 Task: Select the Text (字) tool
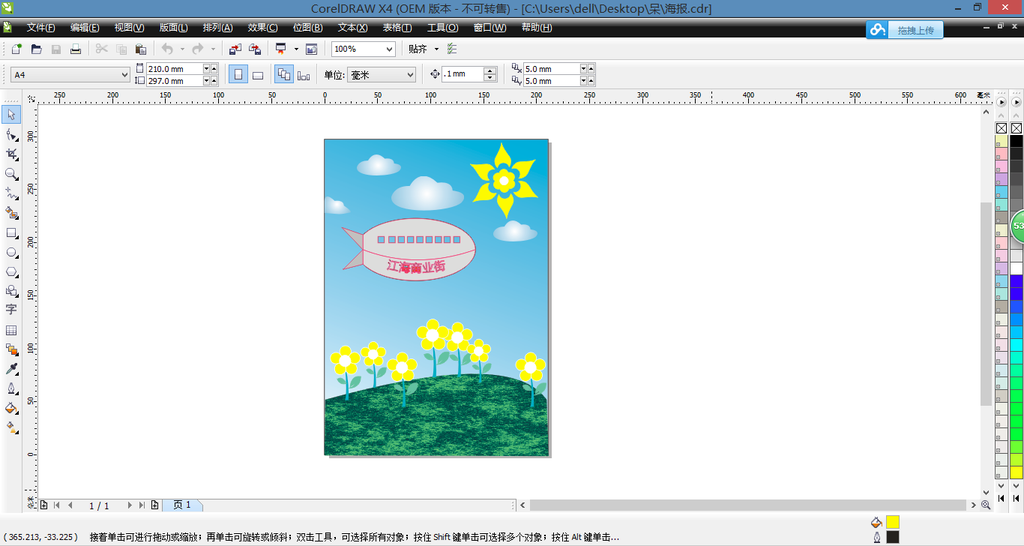[11, 310]
